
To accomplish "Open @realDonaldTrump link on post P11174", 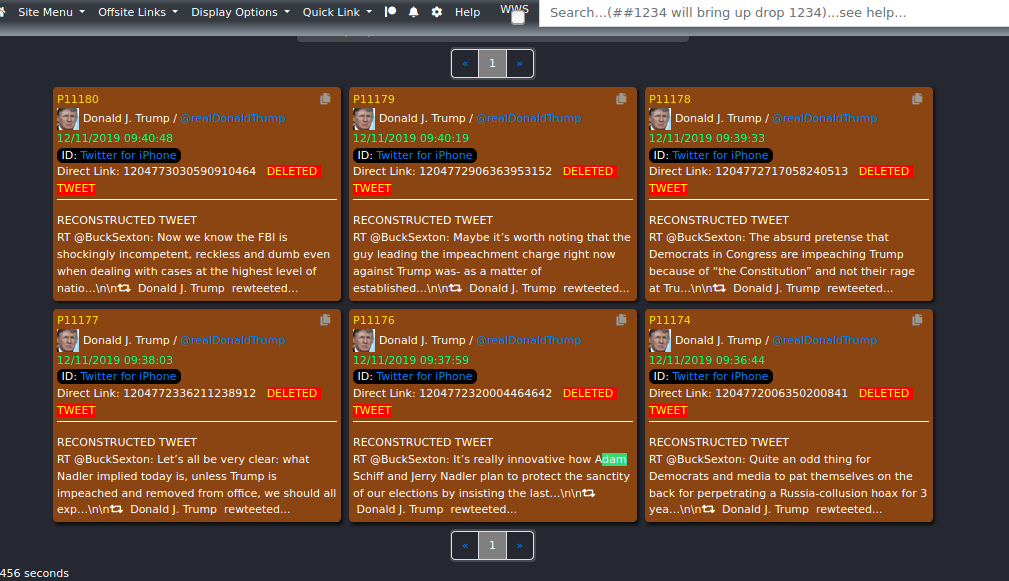I will pos(825,340).
